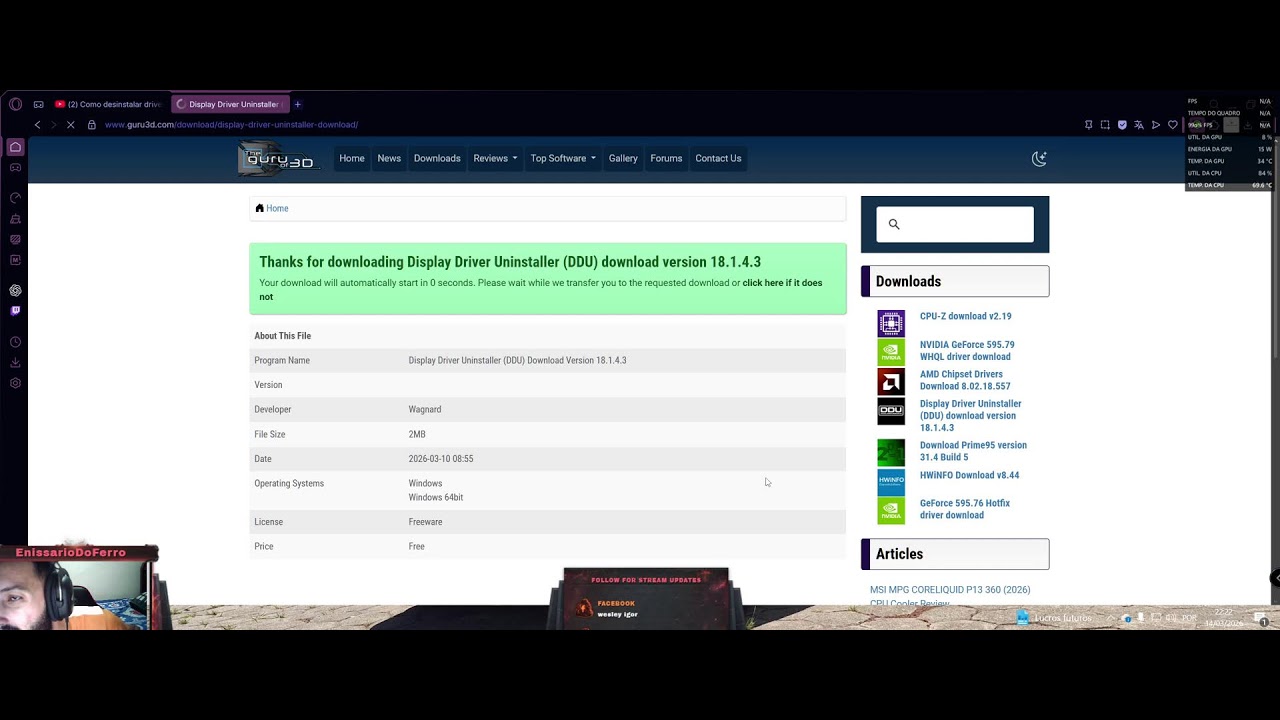1280x720 pixels.
Task: Open the GX Corner gamepad sidebar icon
Action: coord(15,167)
